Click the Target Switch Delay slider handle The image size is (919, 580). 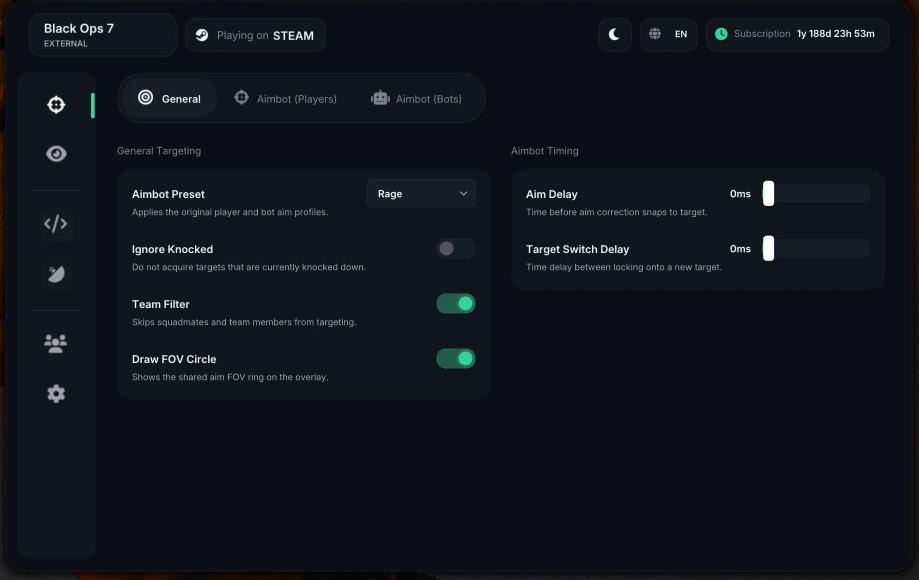coord(768,248)
